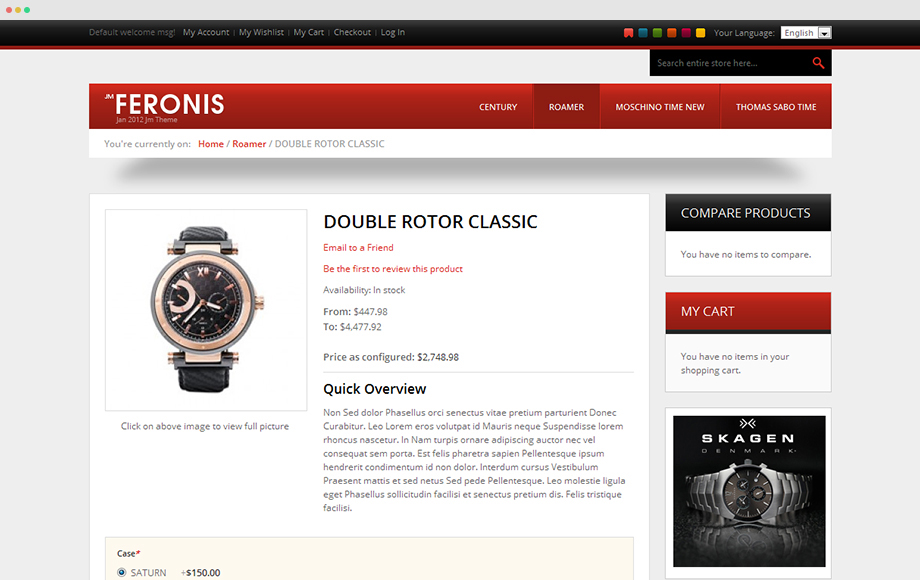The height and width of the screenshot is (580, 920).
Task: Focus the search entire store field
Action: 730,63
